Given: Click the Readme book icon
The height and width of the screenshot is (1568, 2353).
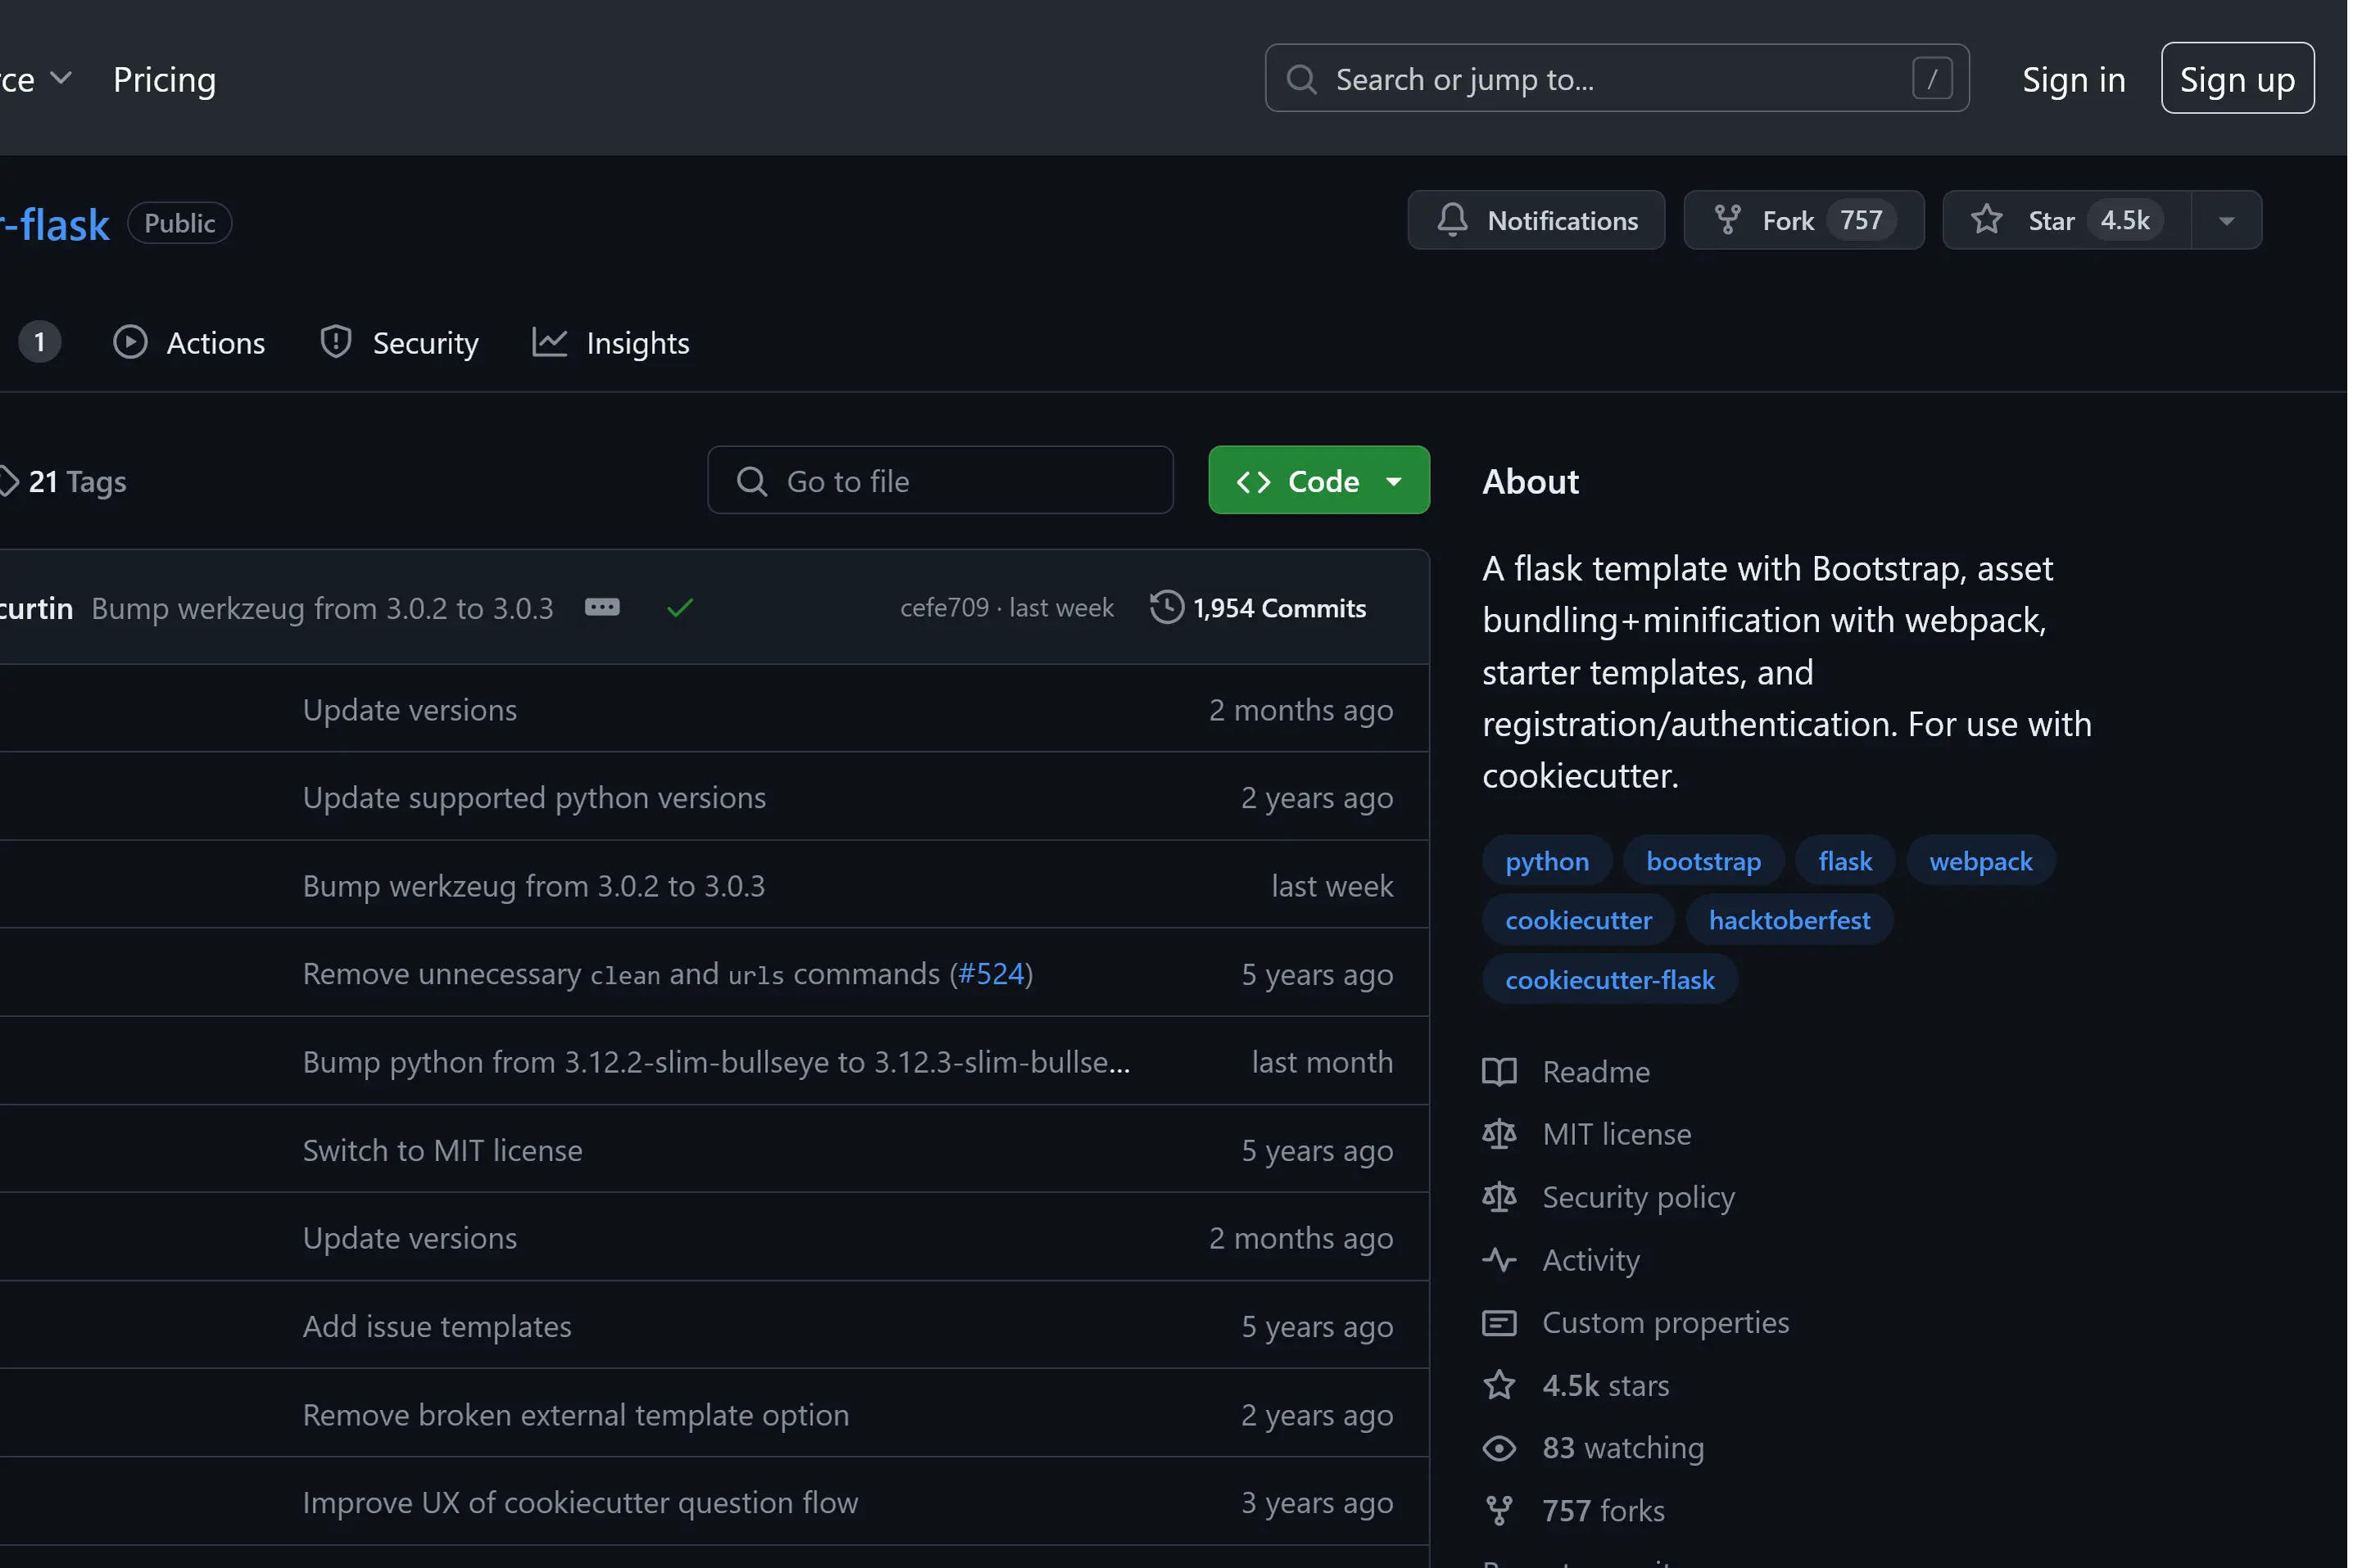Looking at the screenshot, I should (x=1499, y=1072).
